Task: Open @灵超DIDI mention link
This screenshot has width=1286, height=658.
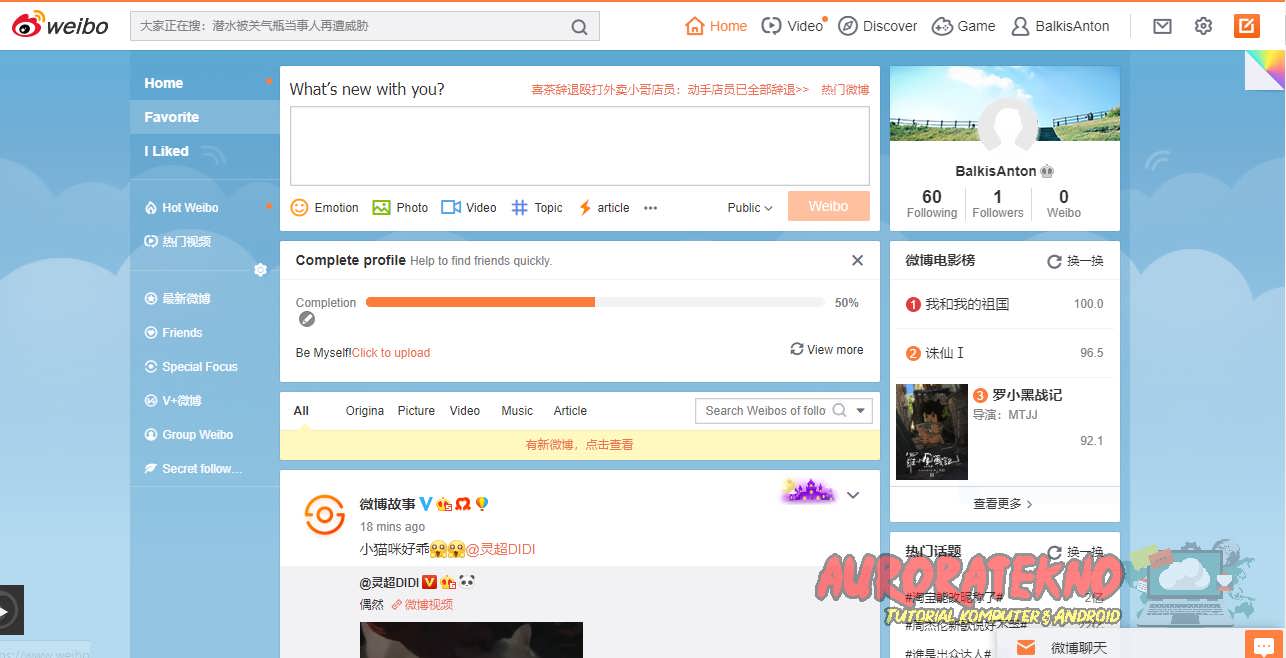Action: tap(501, 549)
